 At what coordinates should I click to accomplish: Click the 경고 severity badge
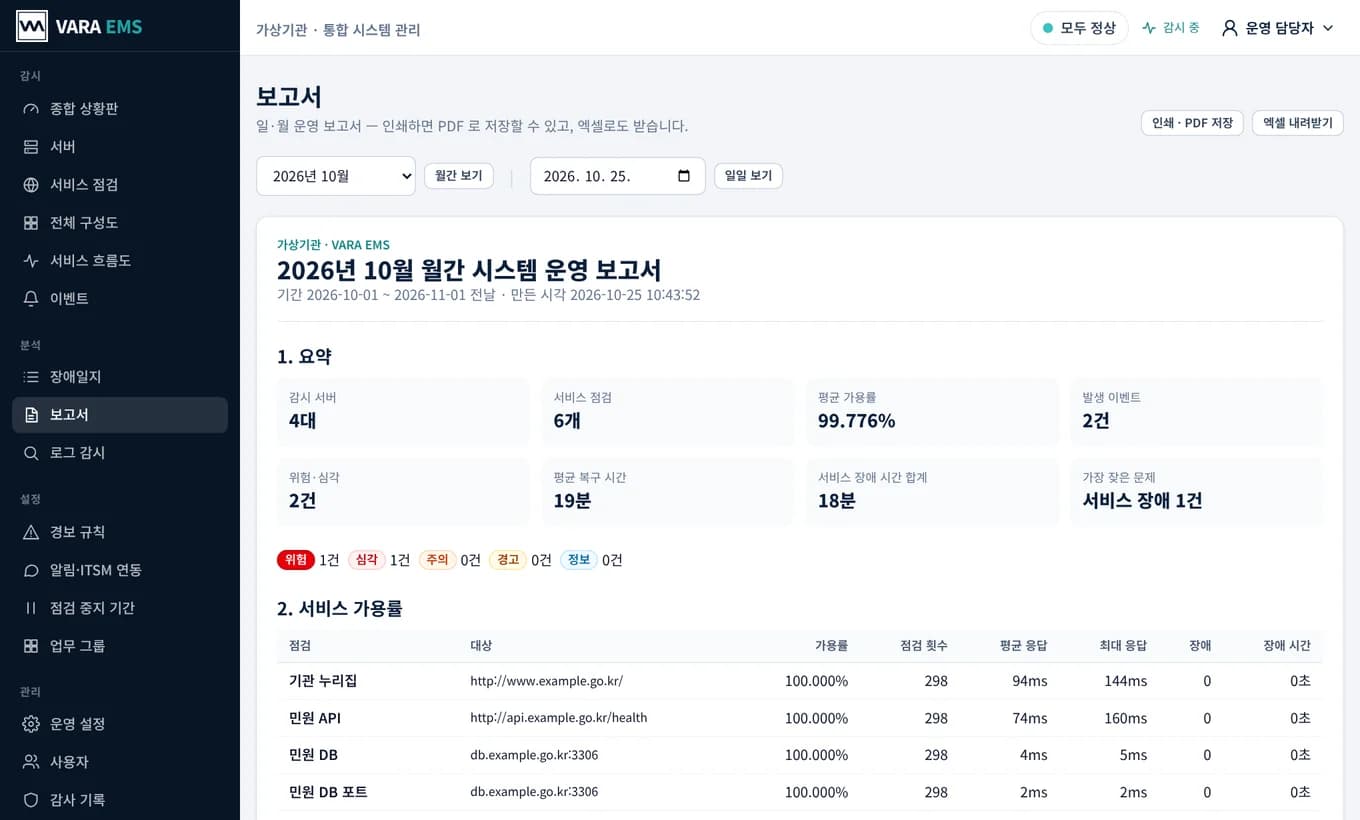[x=508, y=560]
